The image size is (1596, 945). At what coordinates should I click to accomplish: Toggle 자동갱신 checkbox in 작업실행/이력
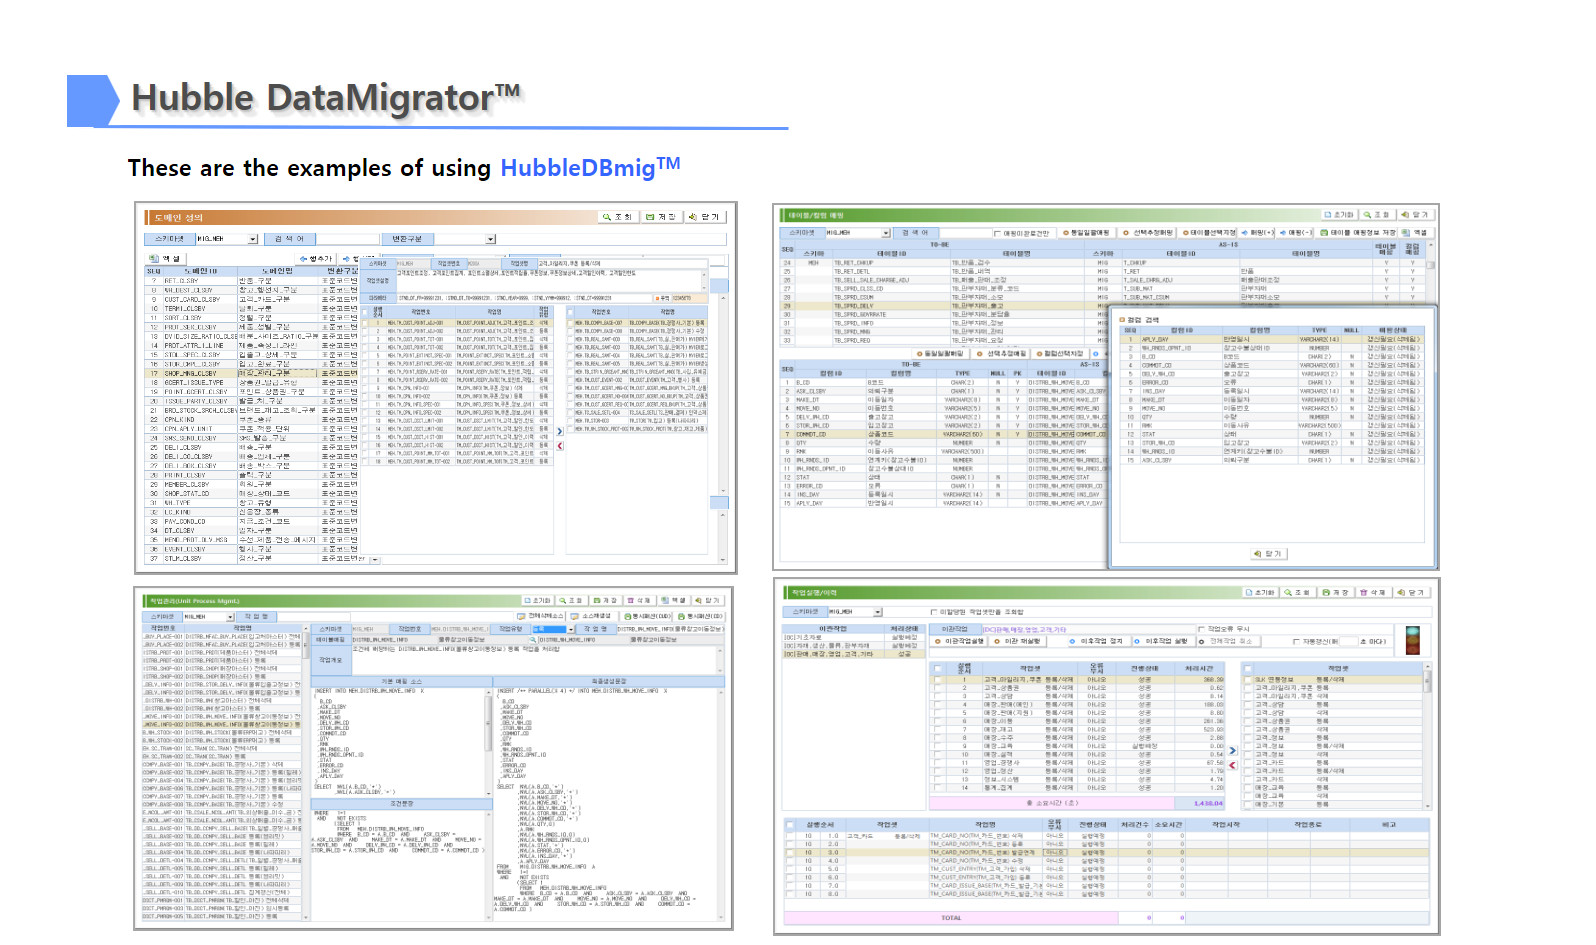pyautogui.click(x=1296, y=641)
